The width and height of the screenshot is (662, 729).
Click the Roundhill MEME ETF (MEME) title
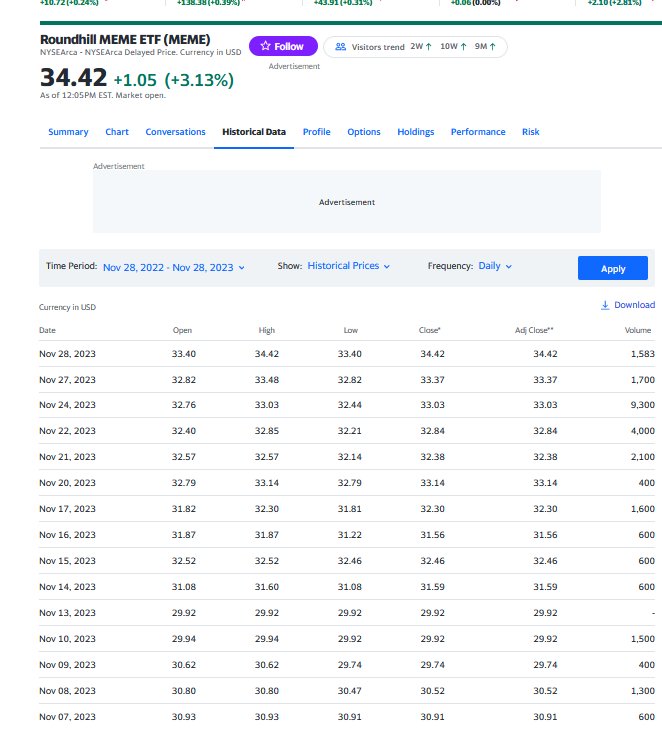tap(125, 40)
